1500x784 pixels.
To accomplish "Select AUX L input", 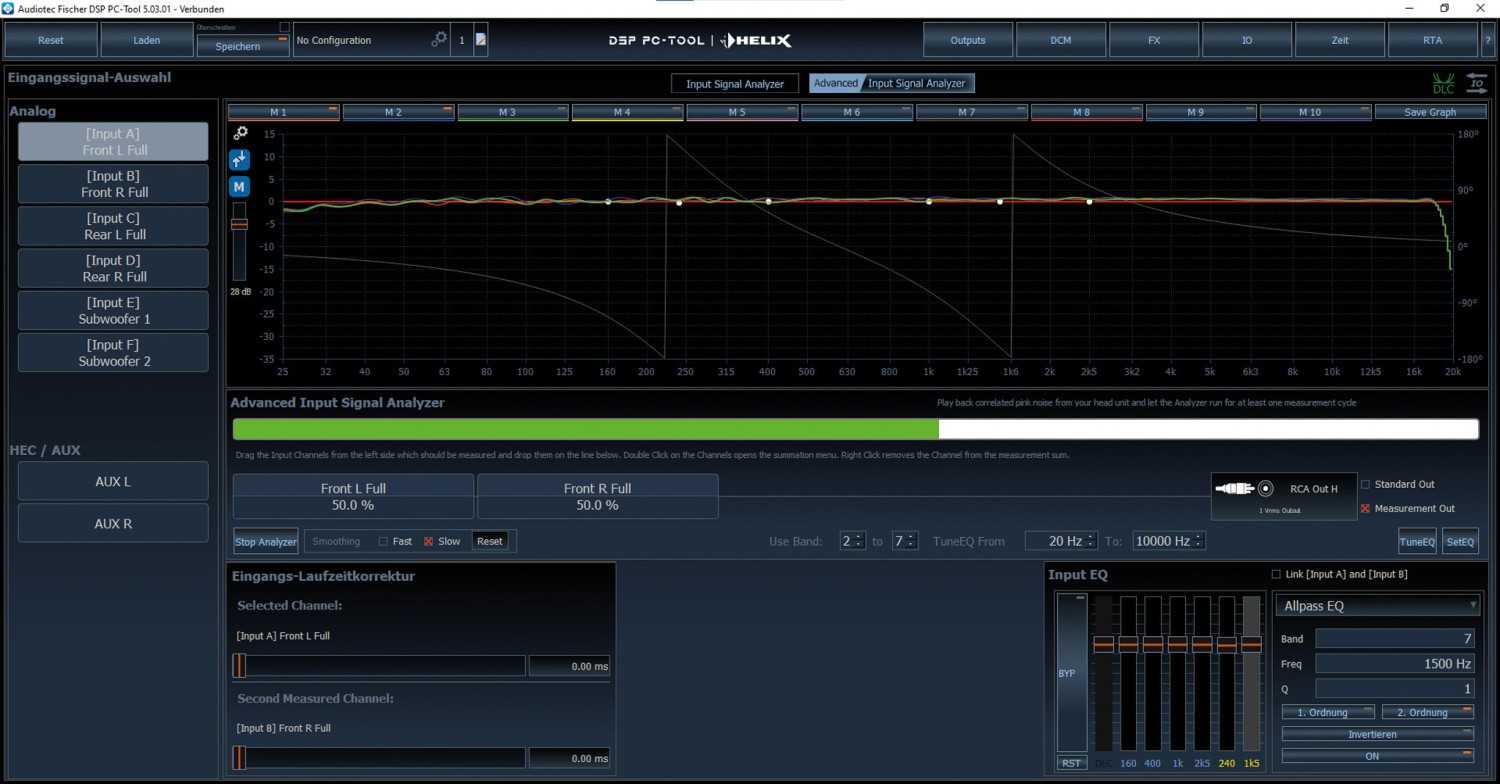I will click(113, 481).
